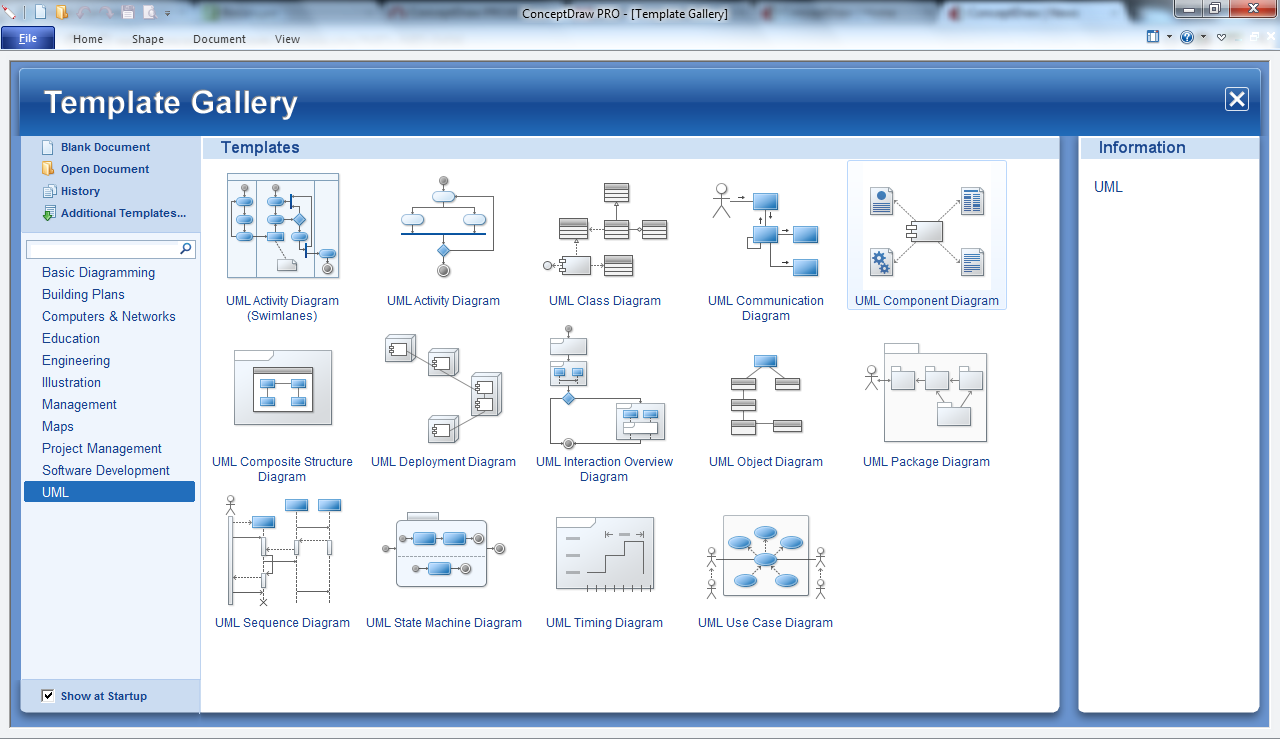The width and height of the screenshot is (1280, 739).
Task: Select the Building Plans category
Action: pos(83,294)
